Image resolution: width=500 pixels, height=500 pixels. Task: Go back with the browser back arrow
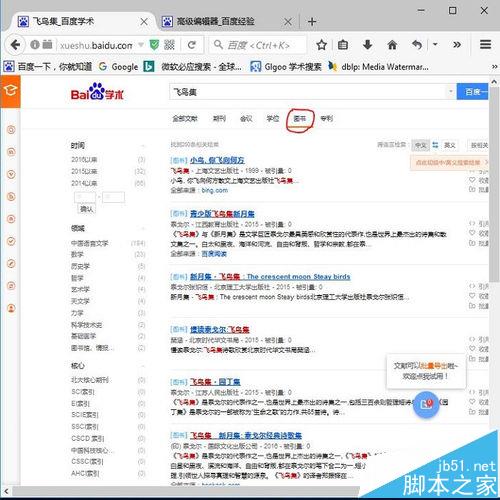click(x=15, y=45)
